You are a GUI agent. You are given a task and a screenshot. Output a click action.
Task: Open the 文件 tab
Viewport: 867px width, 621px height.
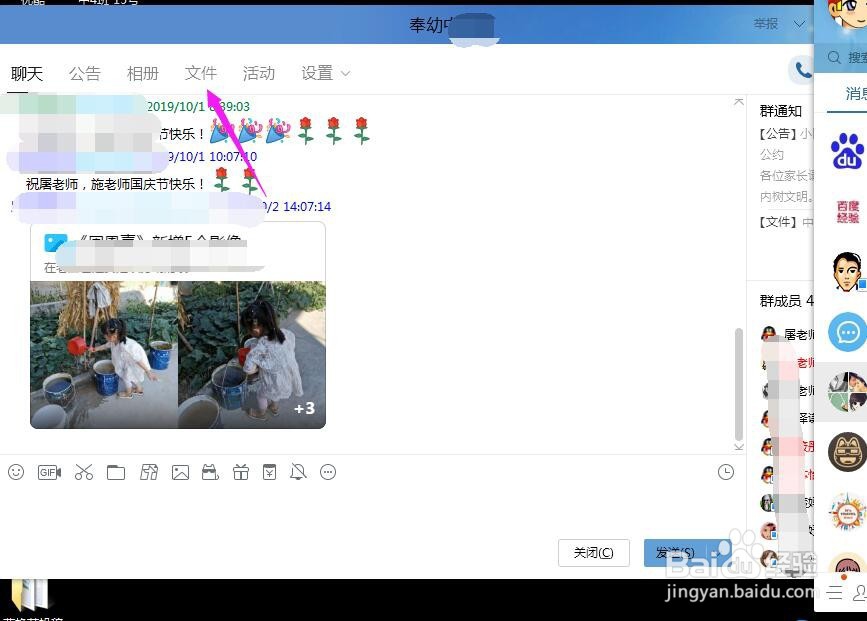point(201,73)
